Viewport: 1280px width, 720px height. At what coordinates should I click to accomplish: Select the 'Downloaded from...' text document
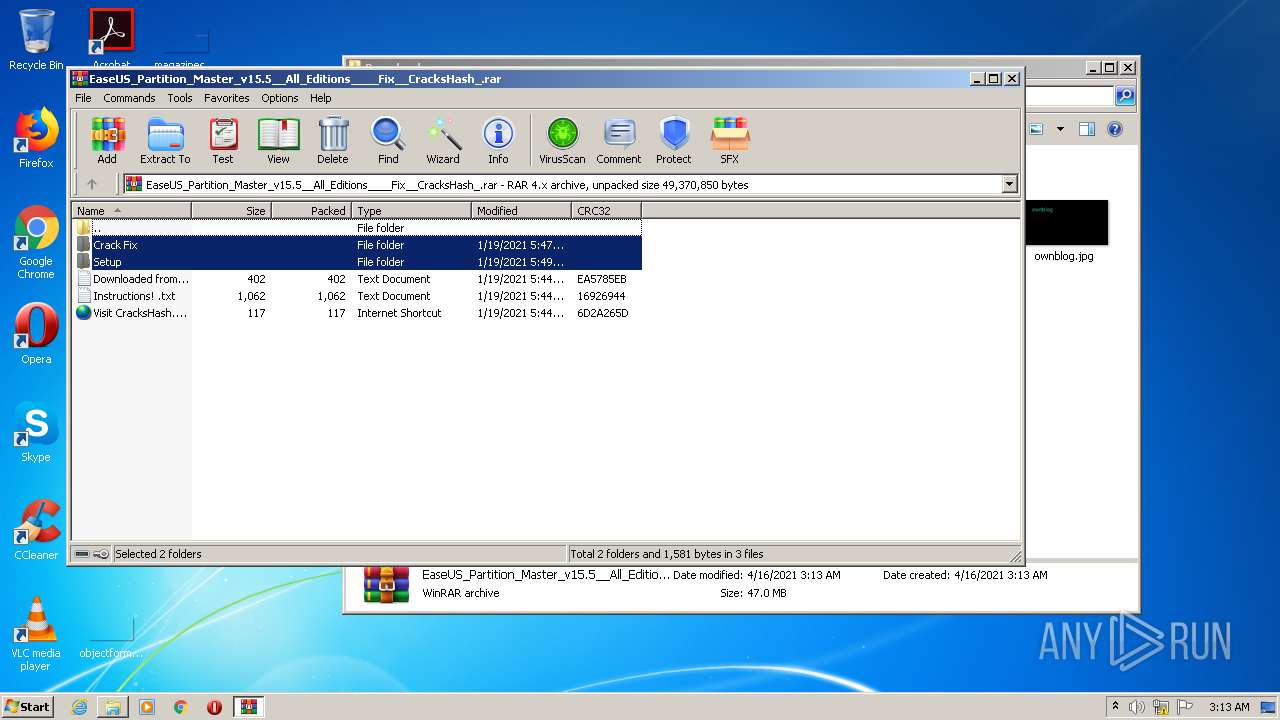tap(357, 279)
